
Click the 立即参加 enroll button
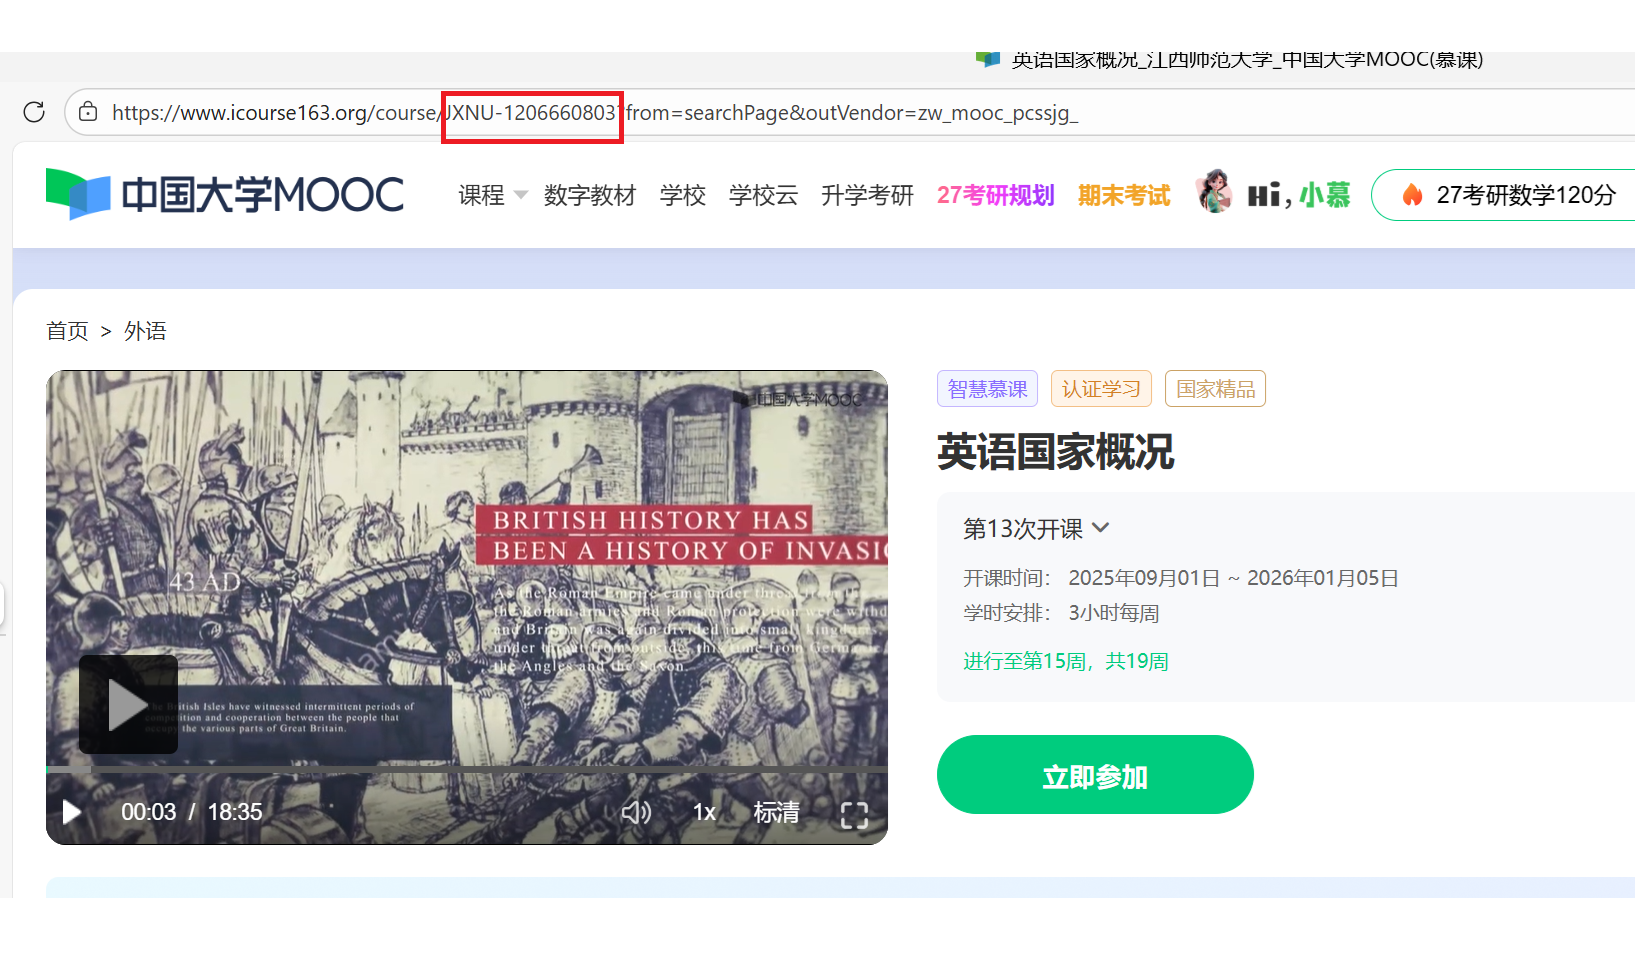pyautogui.click(x=1095, y=774)
